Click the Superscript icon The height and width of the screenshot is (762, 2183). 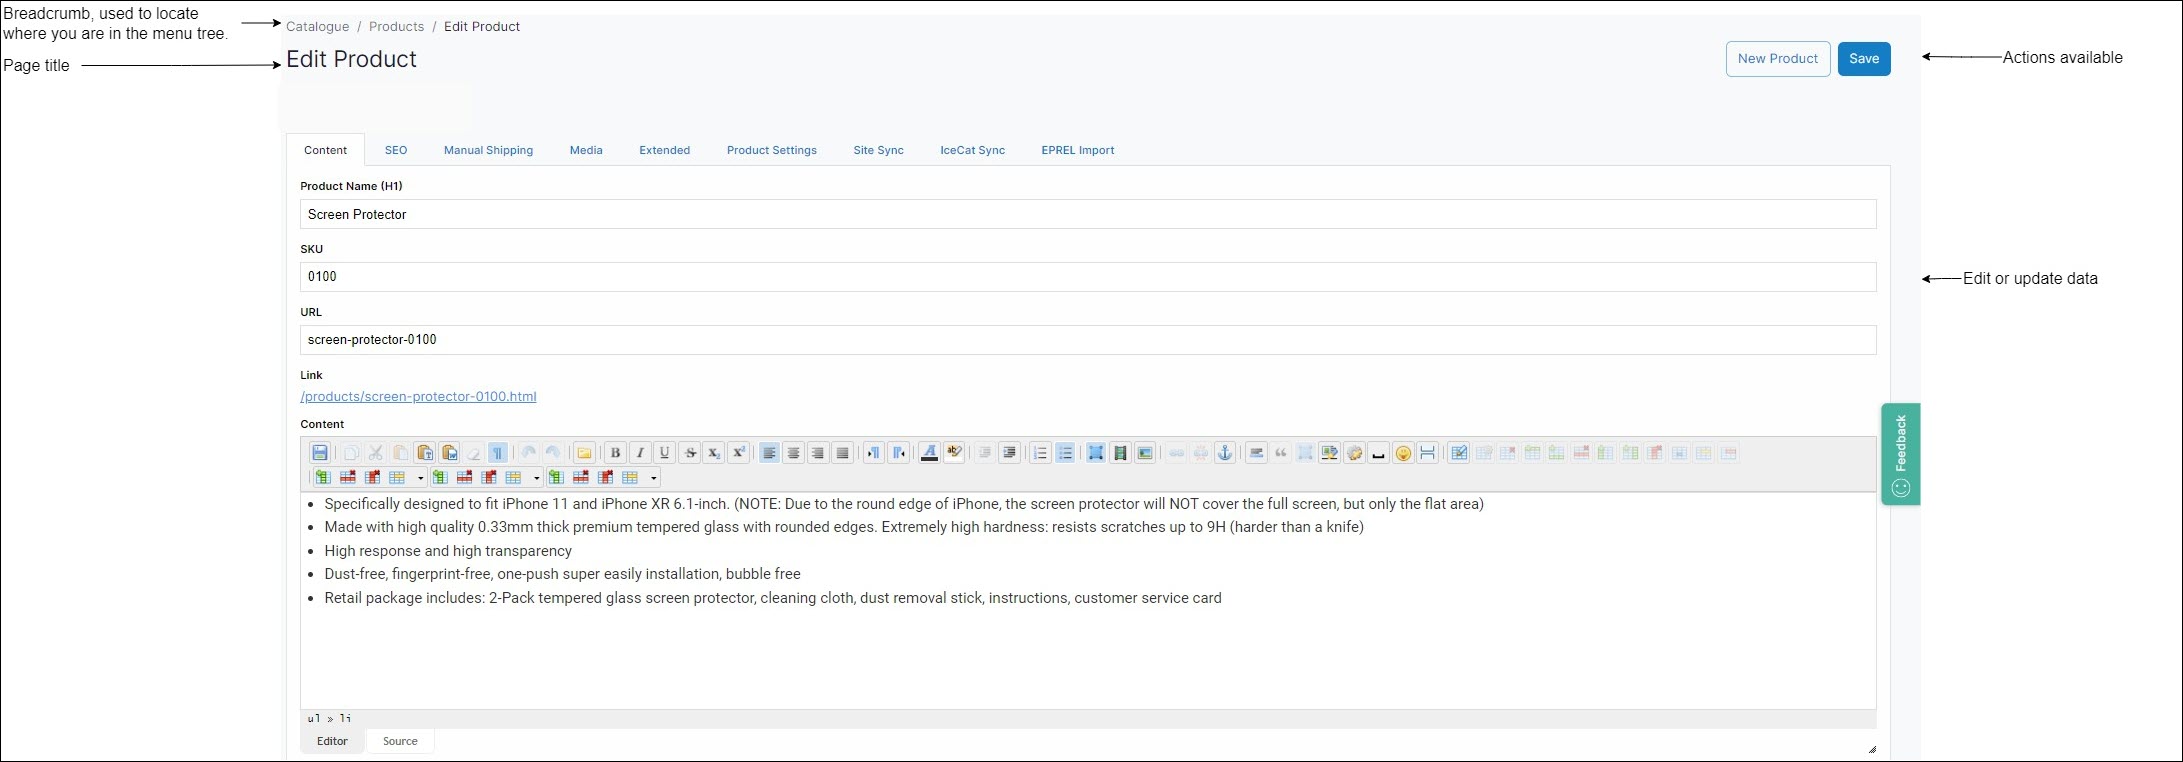click(x=738, y=453)
